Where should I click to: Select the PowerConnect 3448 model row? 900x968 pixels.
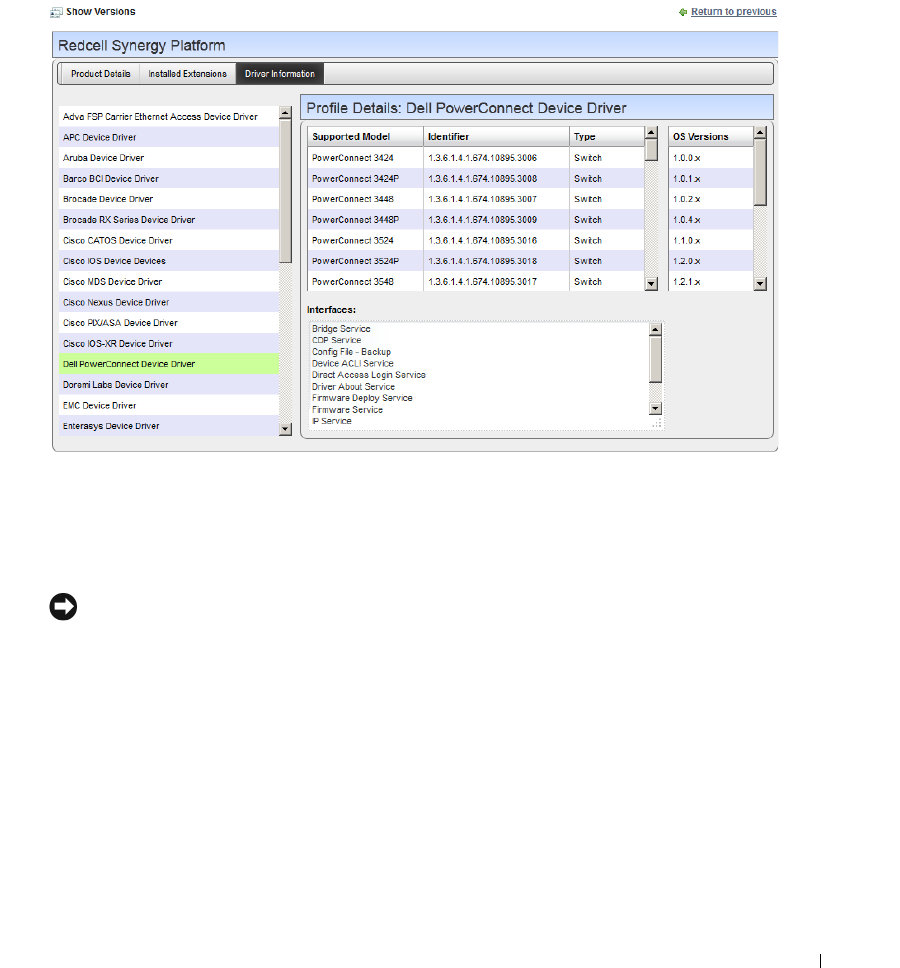[x=476, y=199]
